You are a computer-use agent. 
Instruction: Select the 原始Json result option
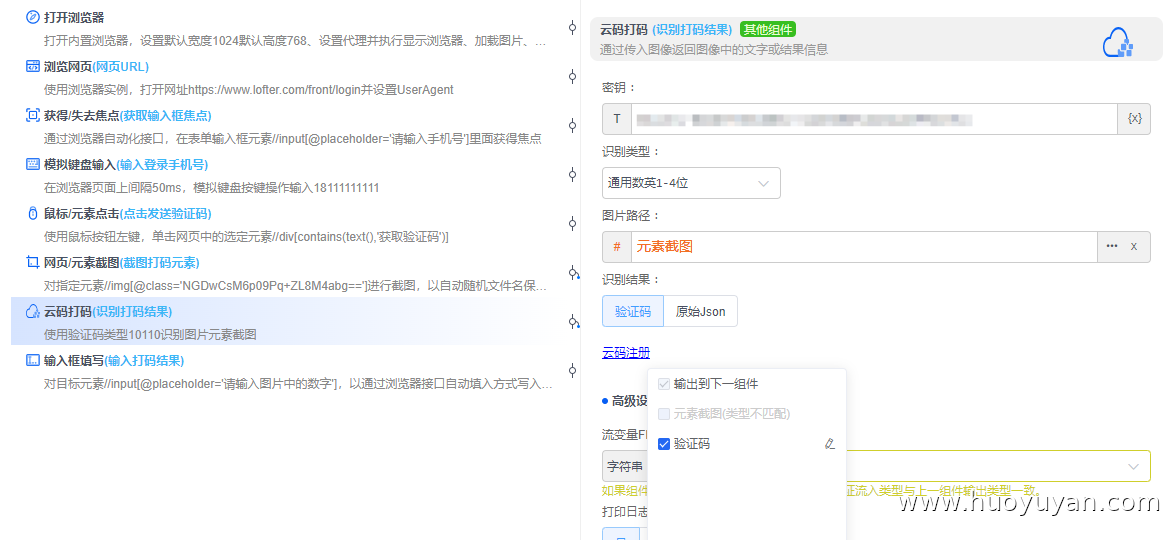pos(700,312)
